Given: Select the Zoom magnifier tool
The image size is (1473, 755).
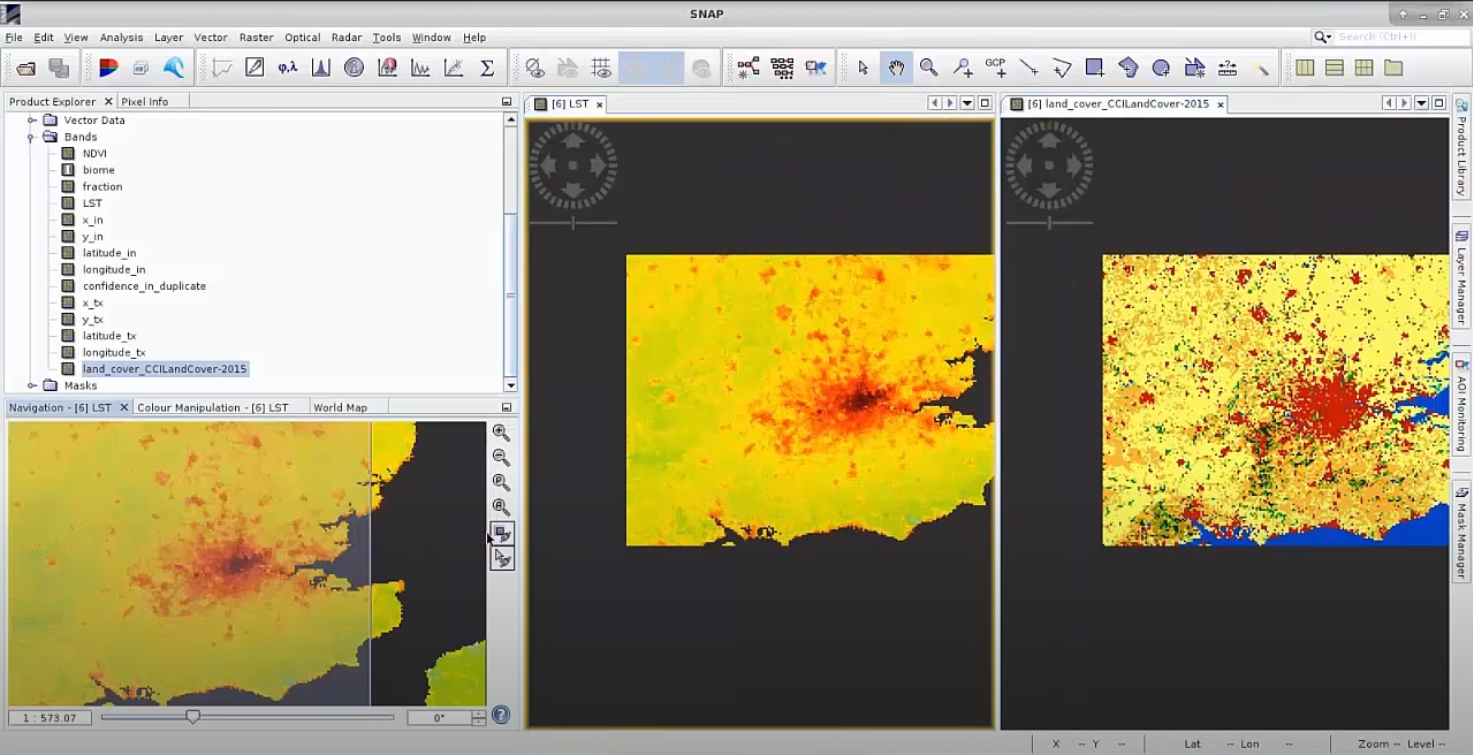Looking at the screenshot, I should pyautogui.click(x=929, y=68).
